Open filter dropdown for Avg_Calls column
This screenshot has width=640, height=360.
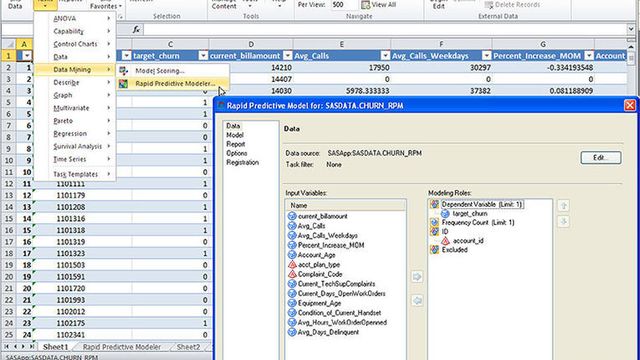click(385, 56)
